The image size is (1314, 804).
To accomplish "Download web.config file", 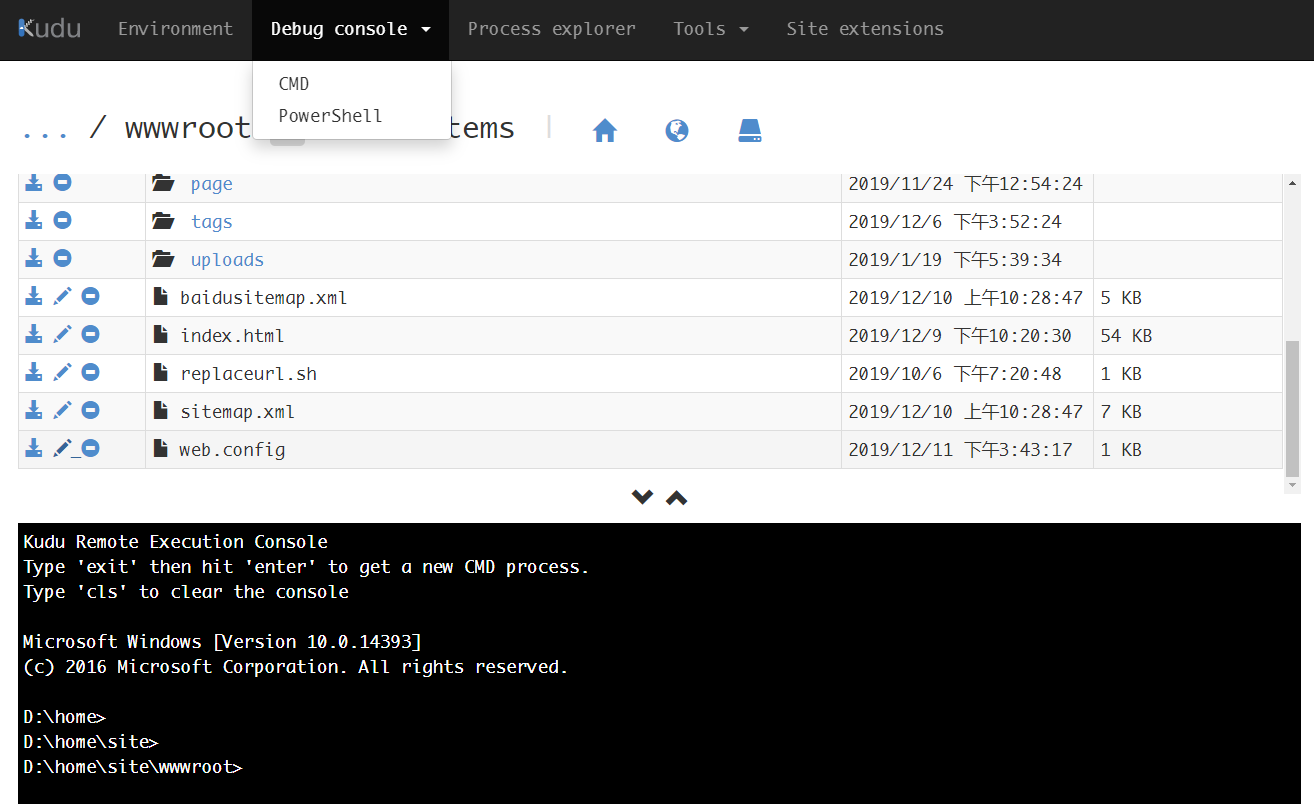I will click(33, 448).
